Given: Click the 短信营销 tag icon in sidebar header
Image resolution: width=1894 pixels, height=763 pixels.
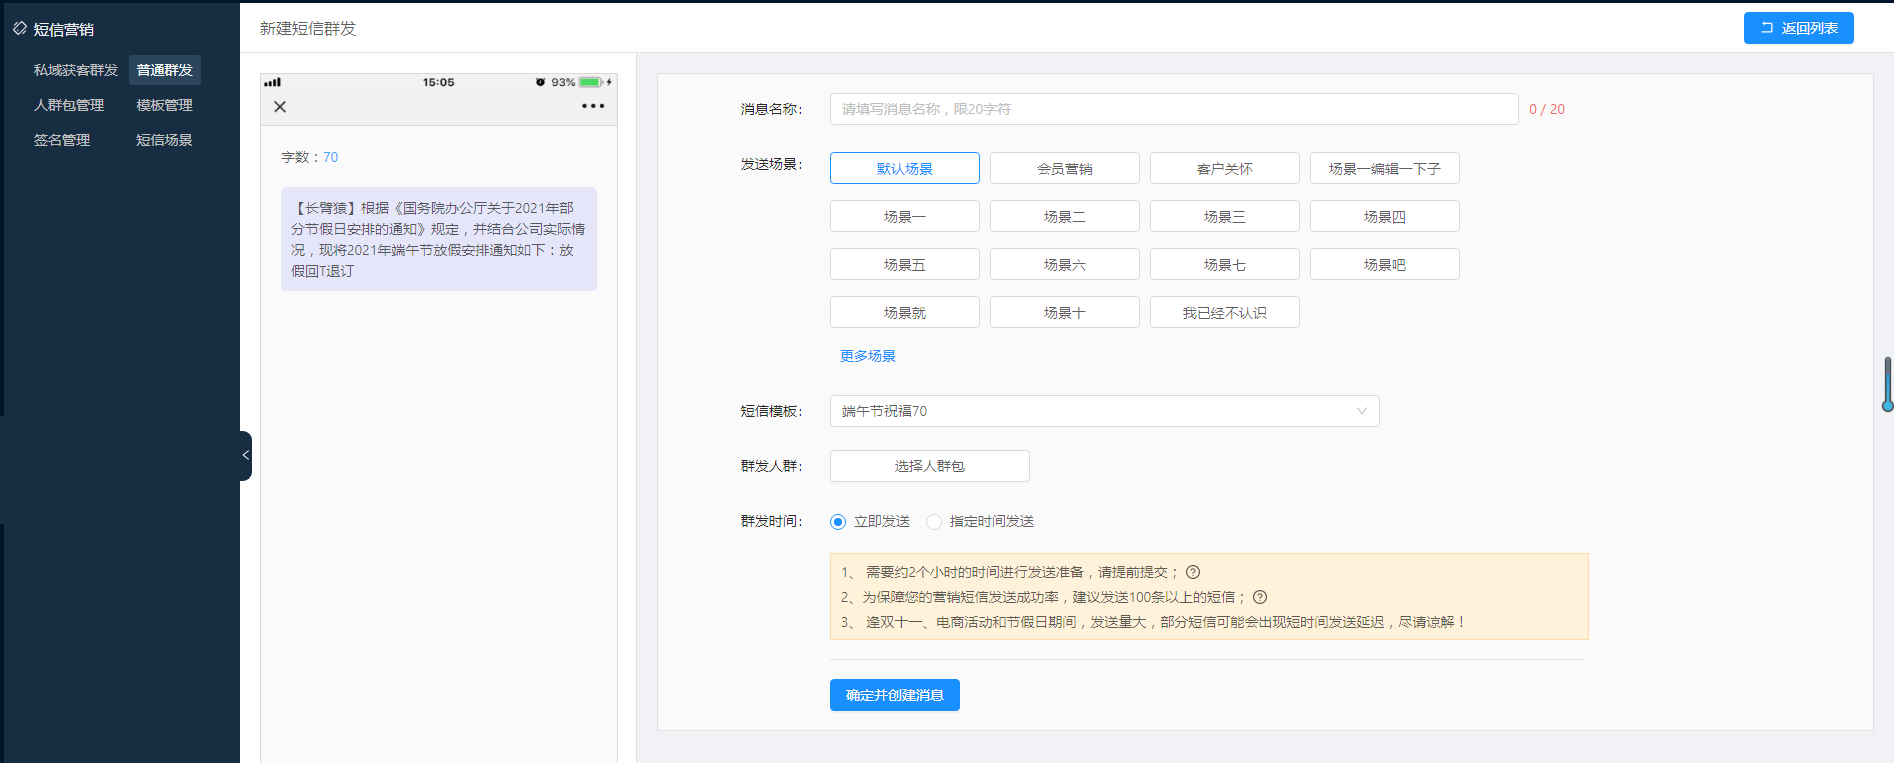Looking at the screenshot, I should coord(20,29).
